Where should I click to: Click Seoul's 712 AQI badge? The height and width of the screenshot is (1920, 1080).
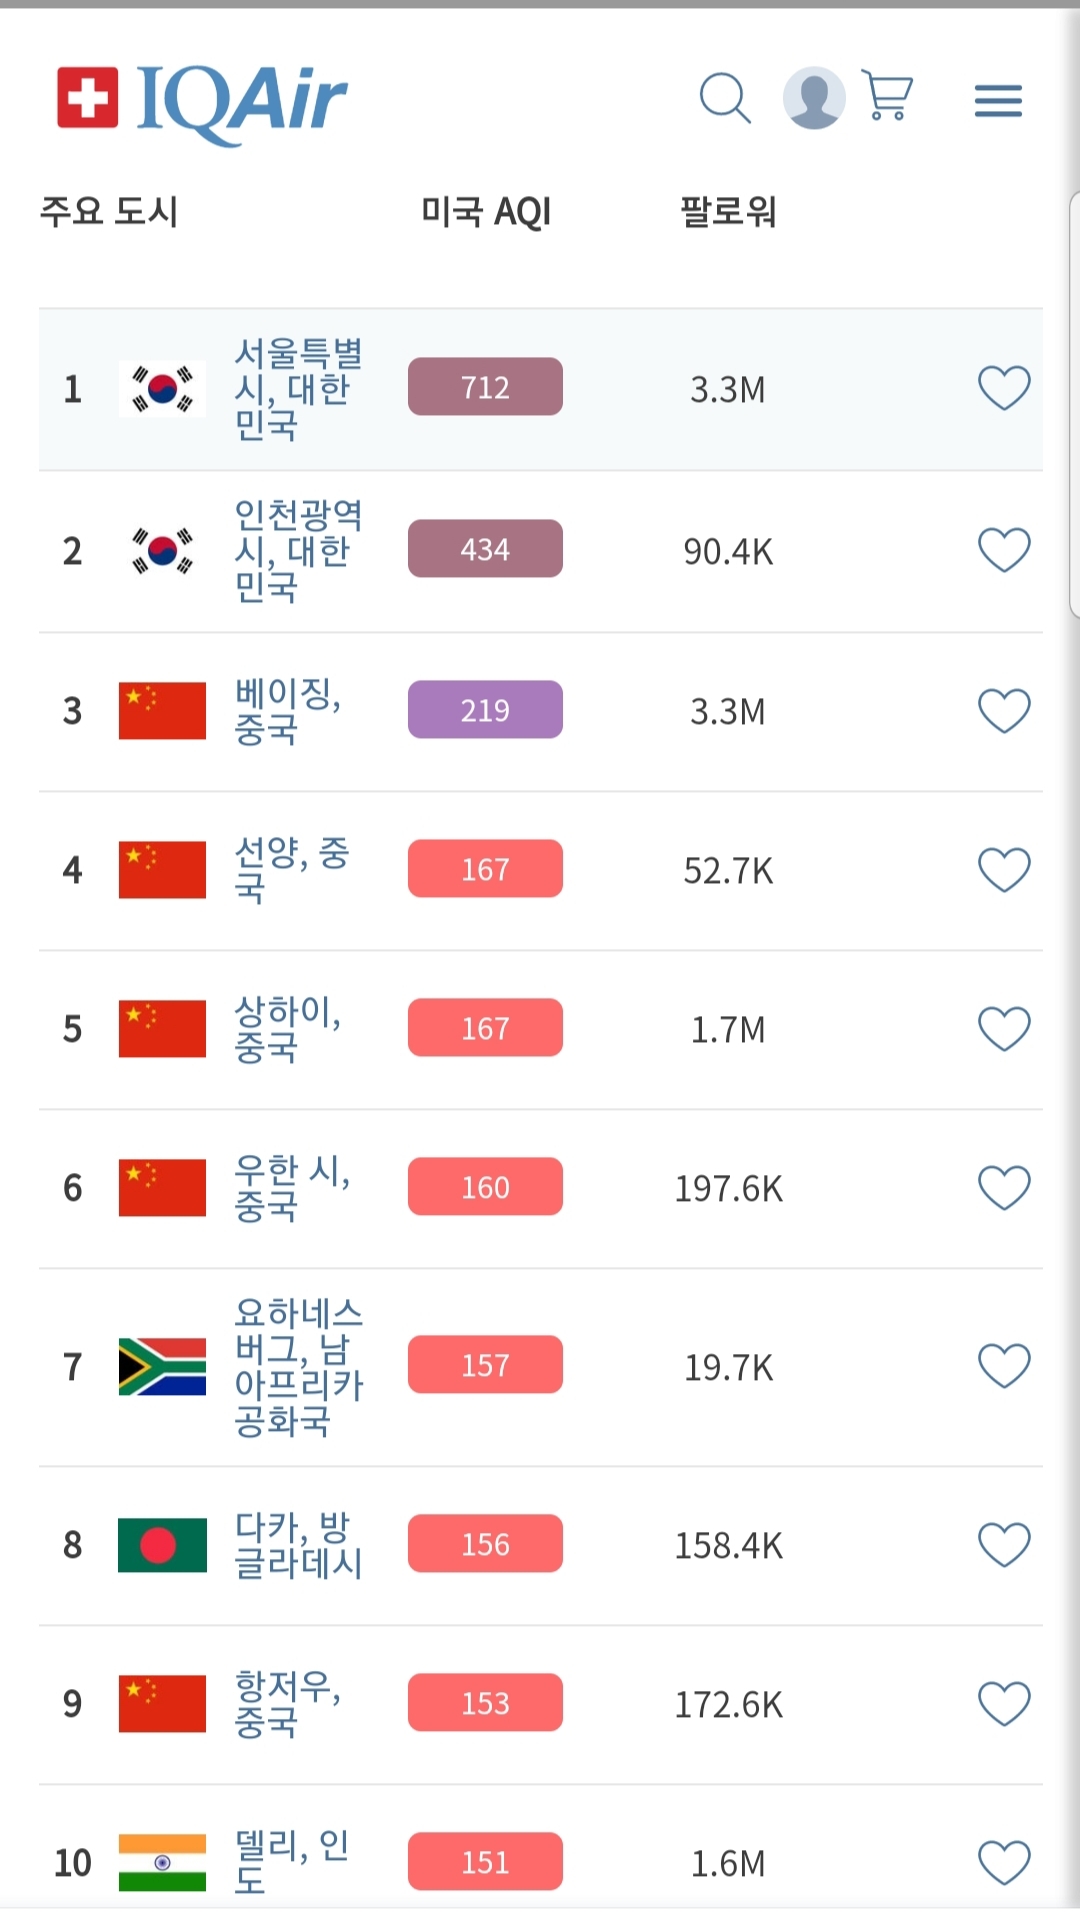click(x=485, y=387)
